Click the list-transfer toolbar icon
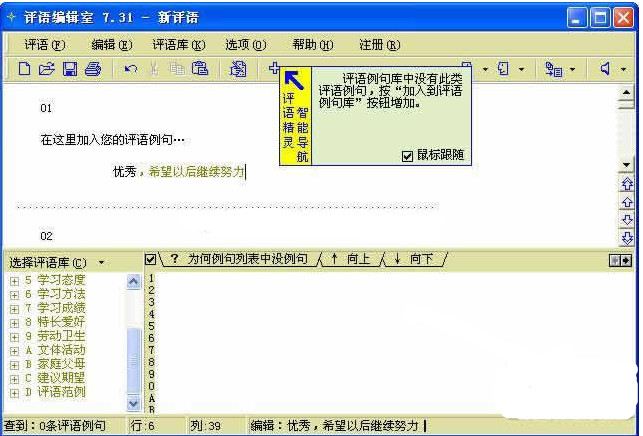Screen dimensions: 643x436 (x=553, y=69)
